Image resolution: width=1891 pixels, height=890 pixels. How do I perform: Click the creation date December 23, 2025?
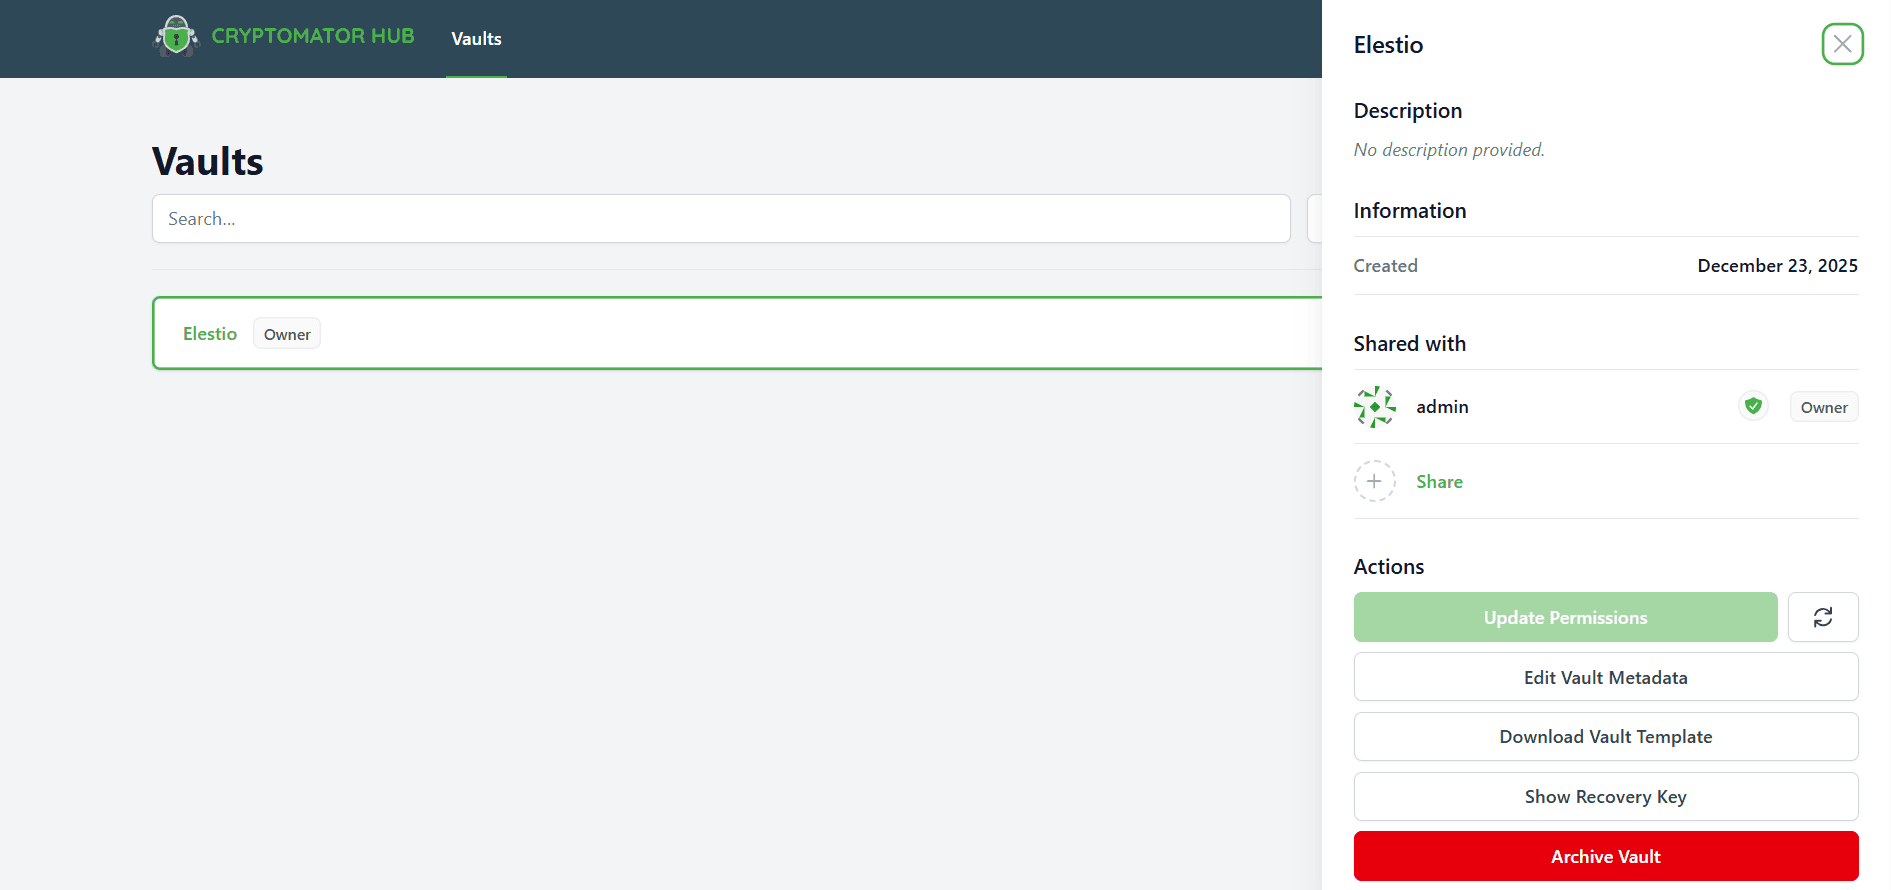1777,266
